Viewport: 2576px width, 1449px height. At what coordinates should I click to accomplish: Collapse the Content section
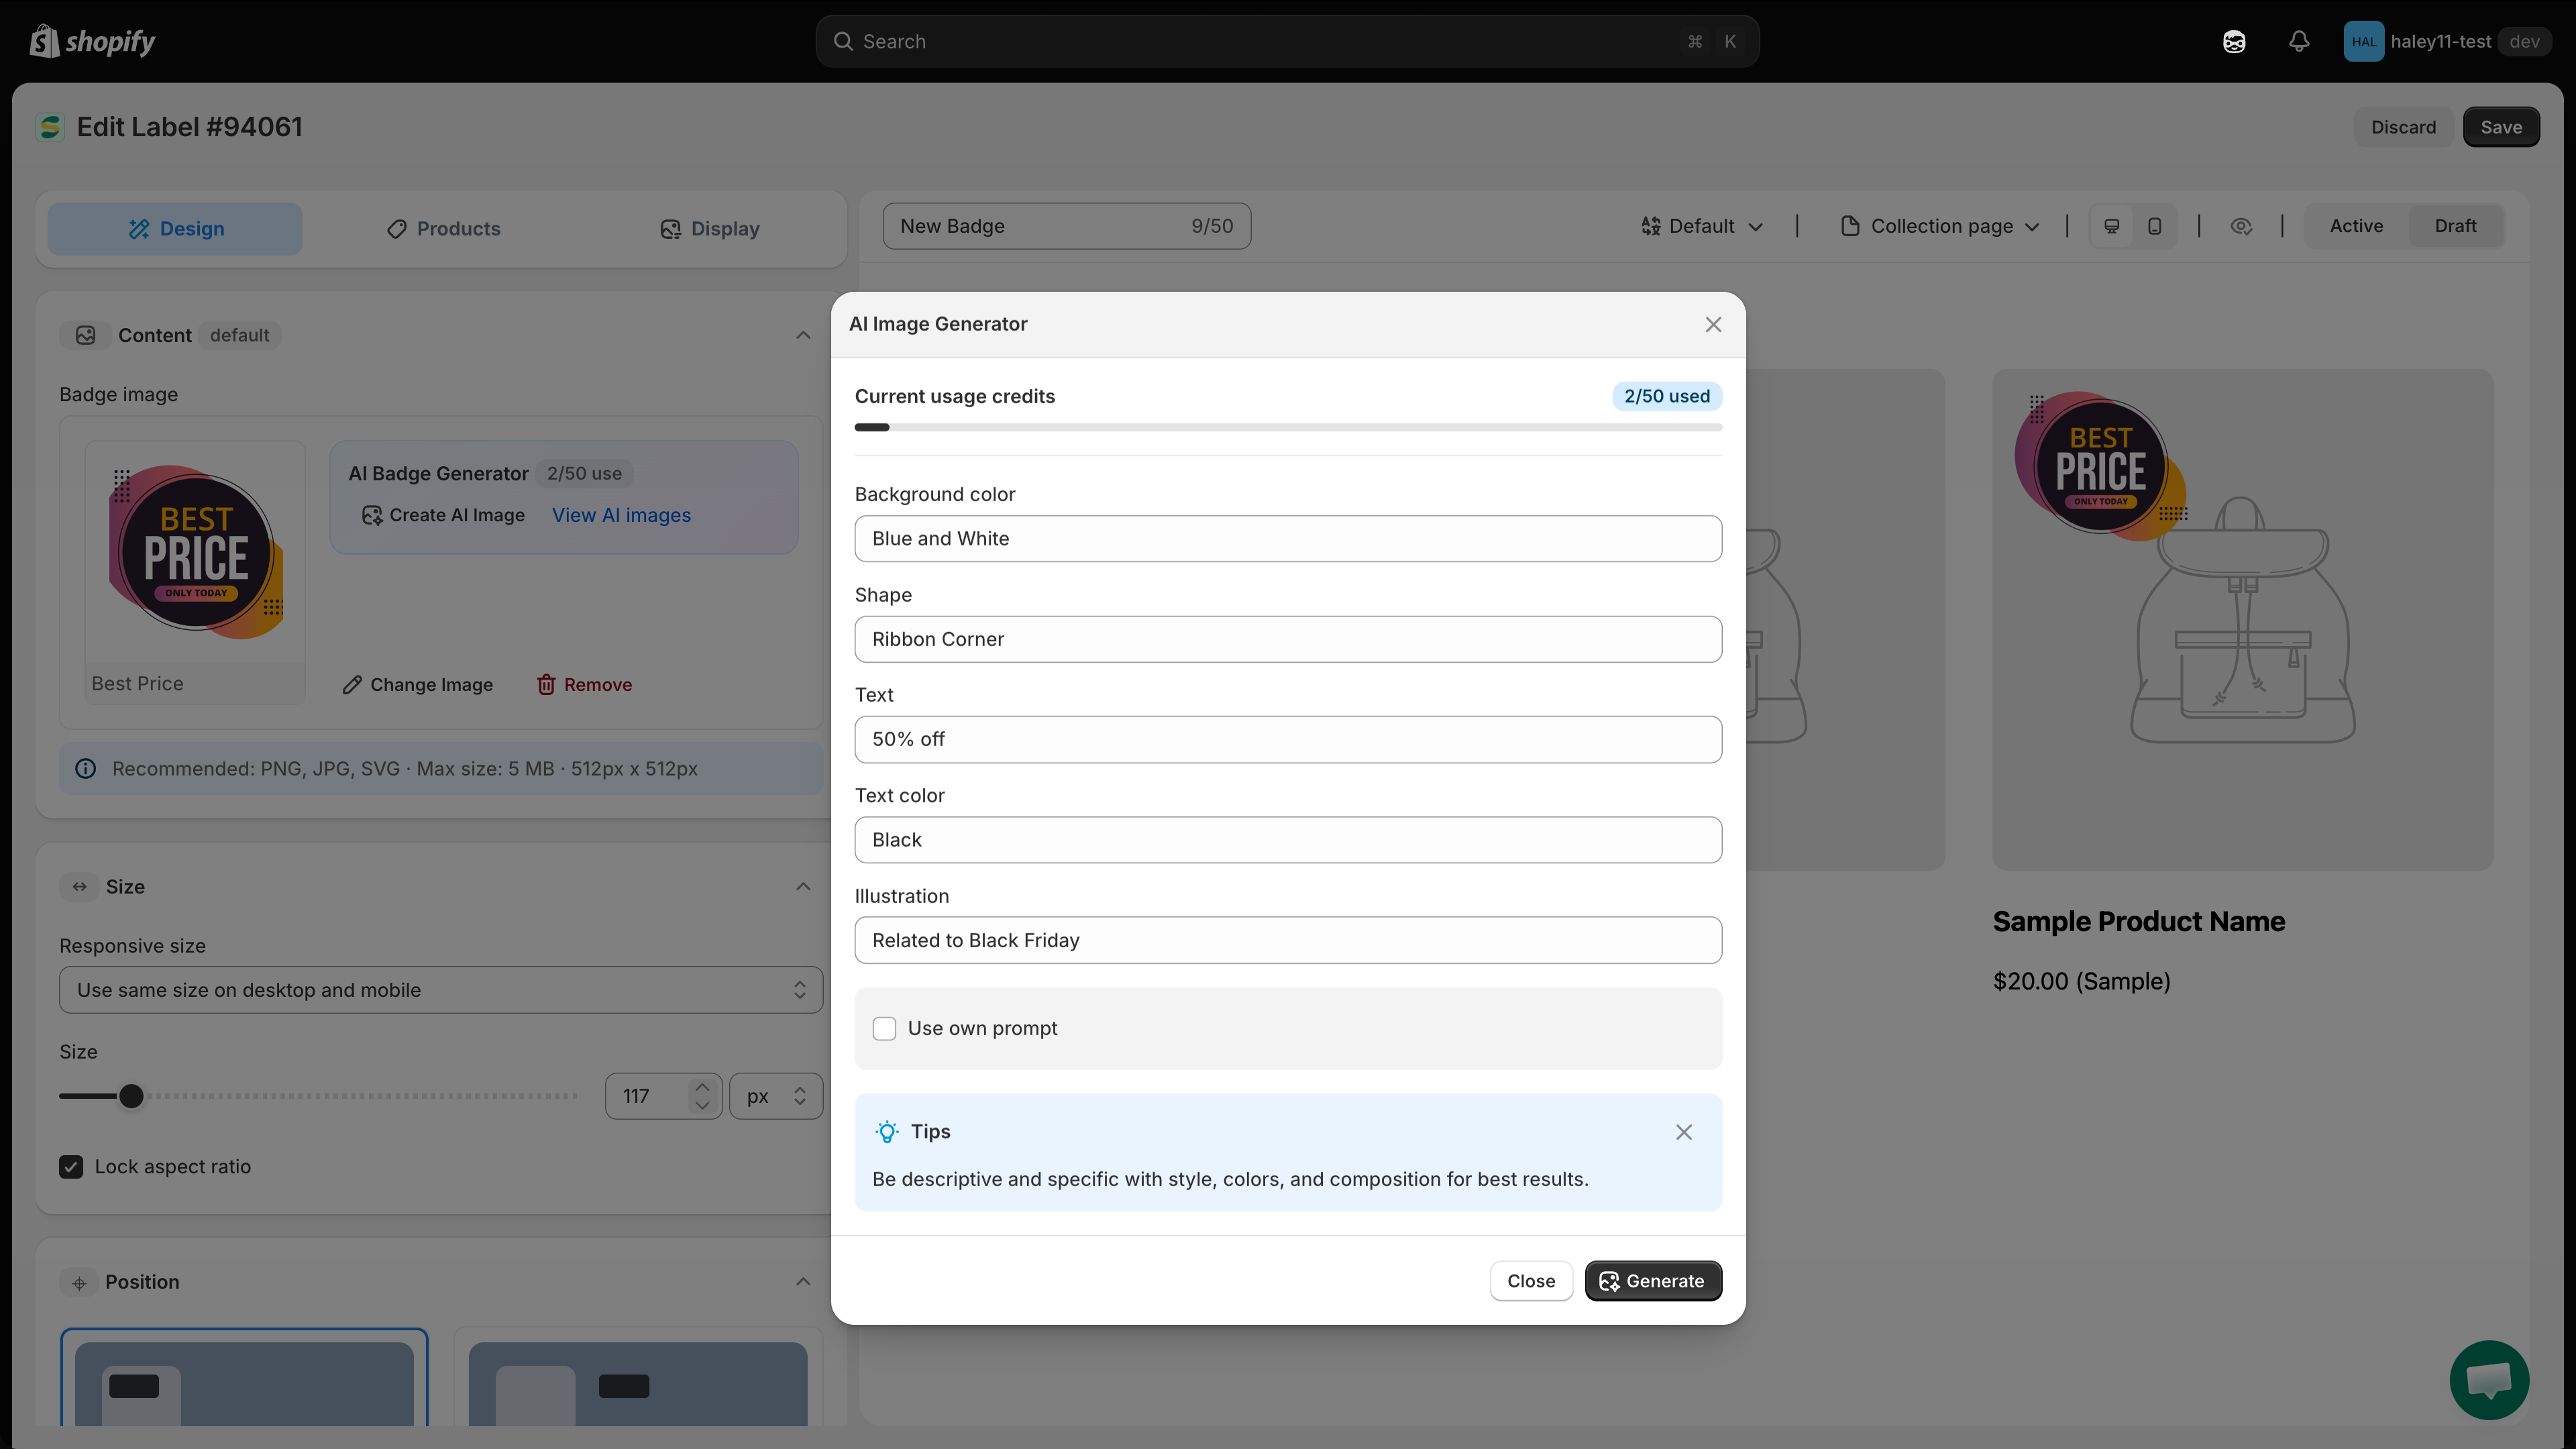tap(803, 335)
